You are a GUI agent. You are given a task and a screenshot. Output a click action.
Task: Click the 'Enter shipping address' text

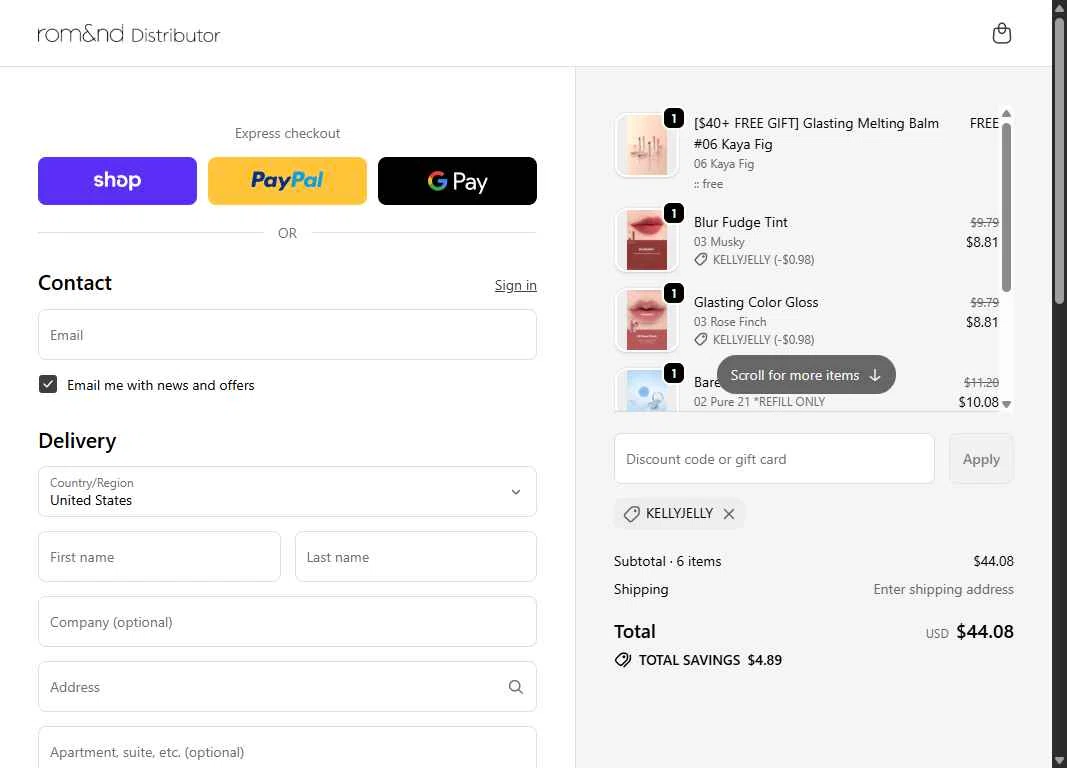tap(943, 589)
